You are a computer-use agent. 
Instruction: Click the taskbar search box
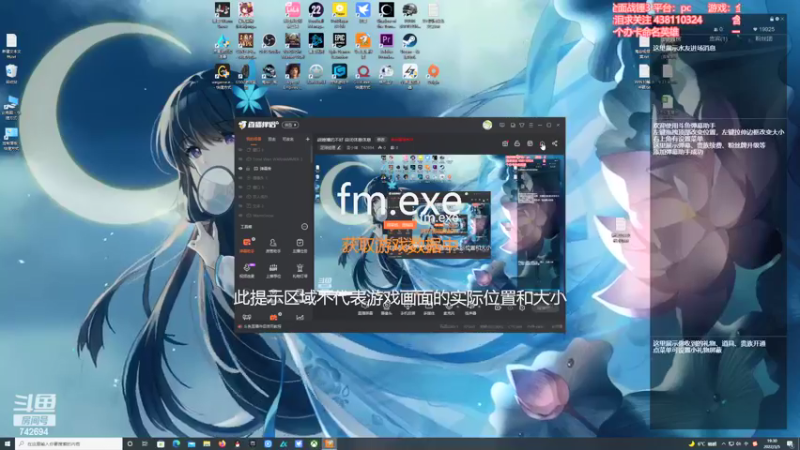pos(69,444)
